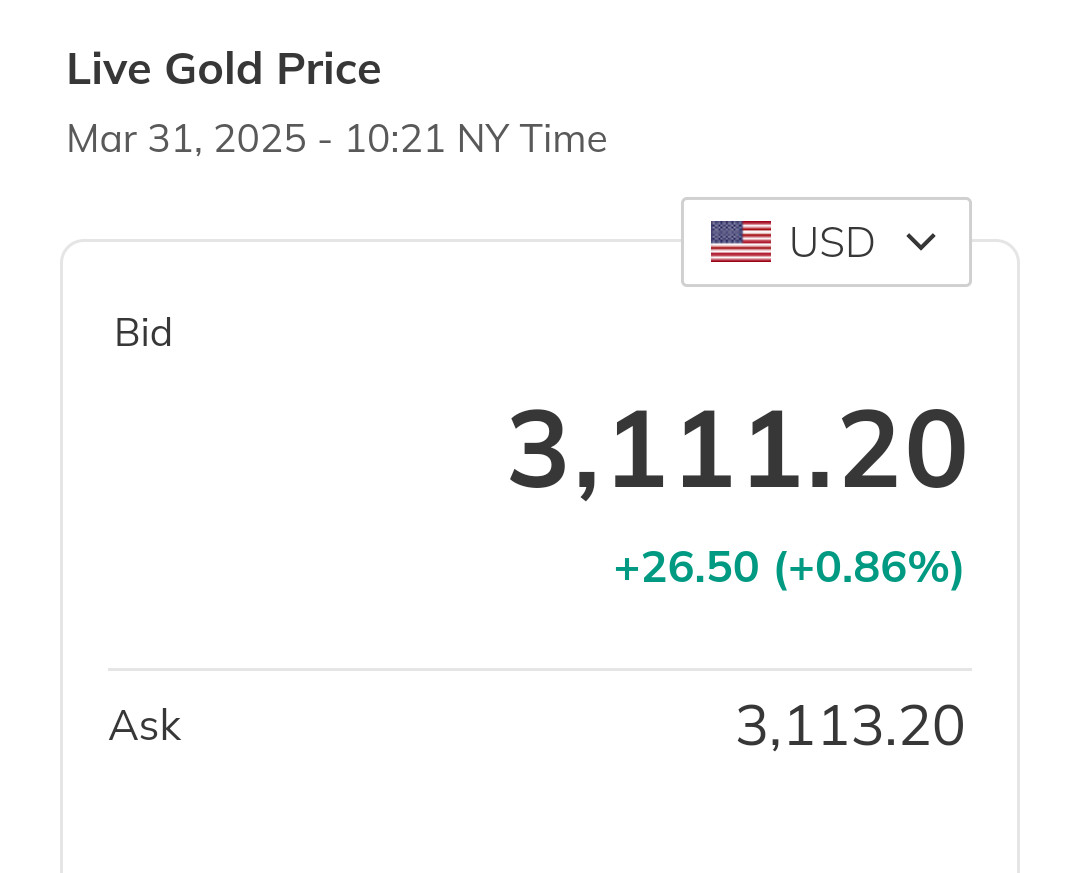Click the leading 3 of bid price
Viewport: 1080px width, 873px height.
click(x=540, y=452)
